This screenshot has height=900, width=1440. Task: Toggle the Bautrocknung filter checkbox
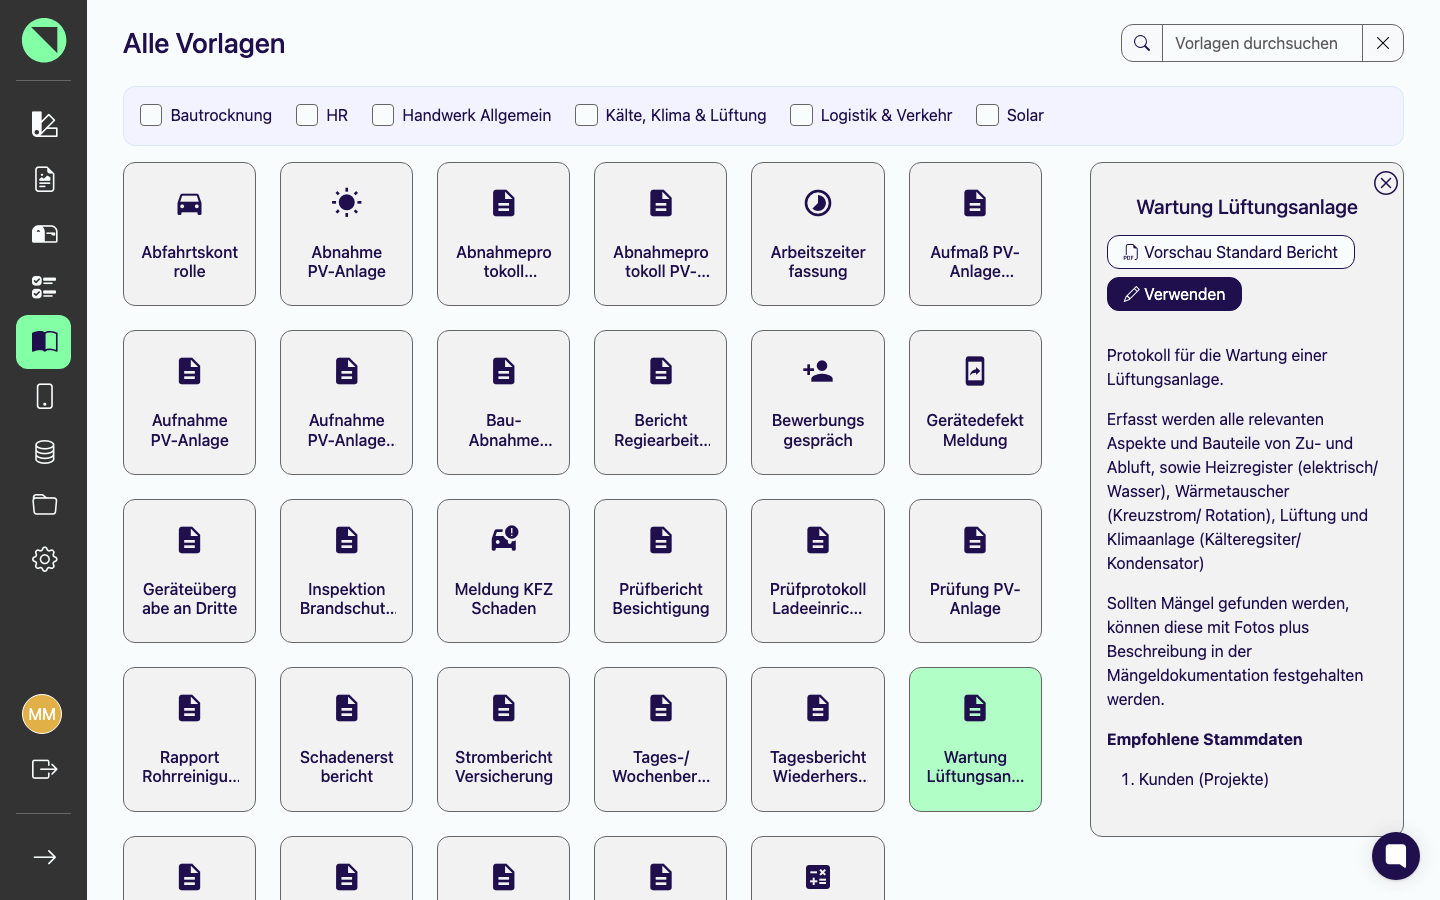(x=151, y=115)
